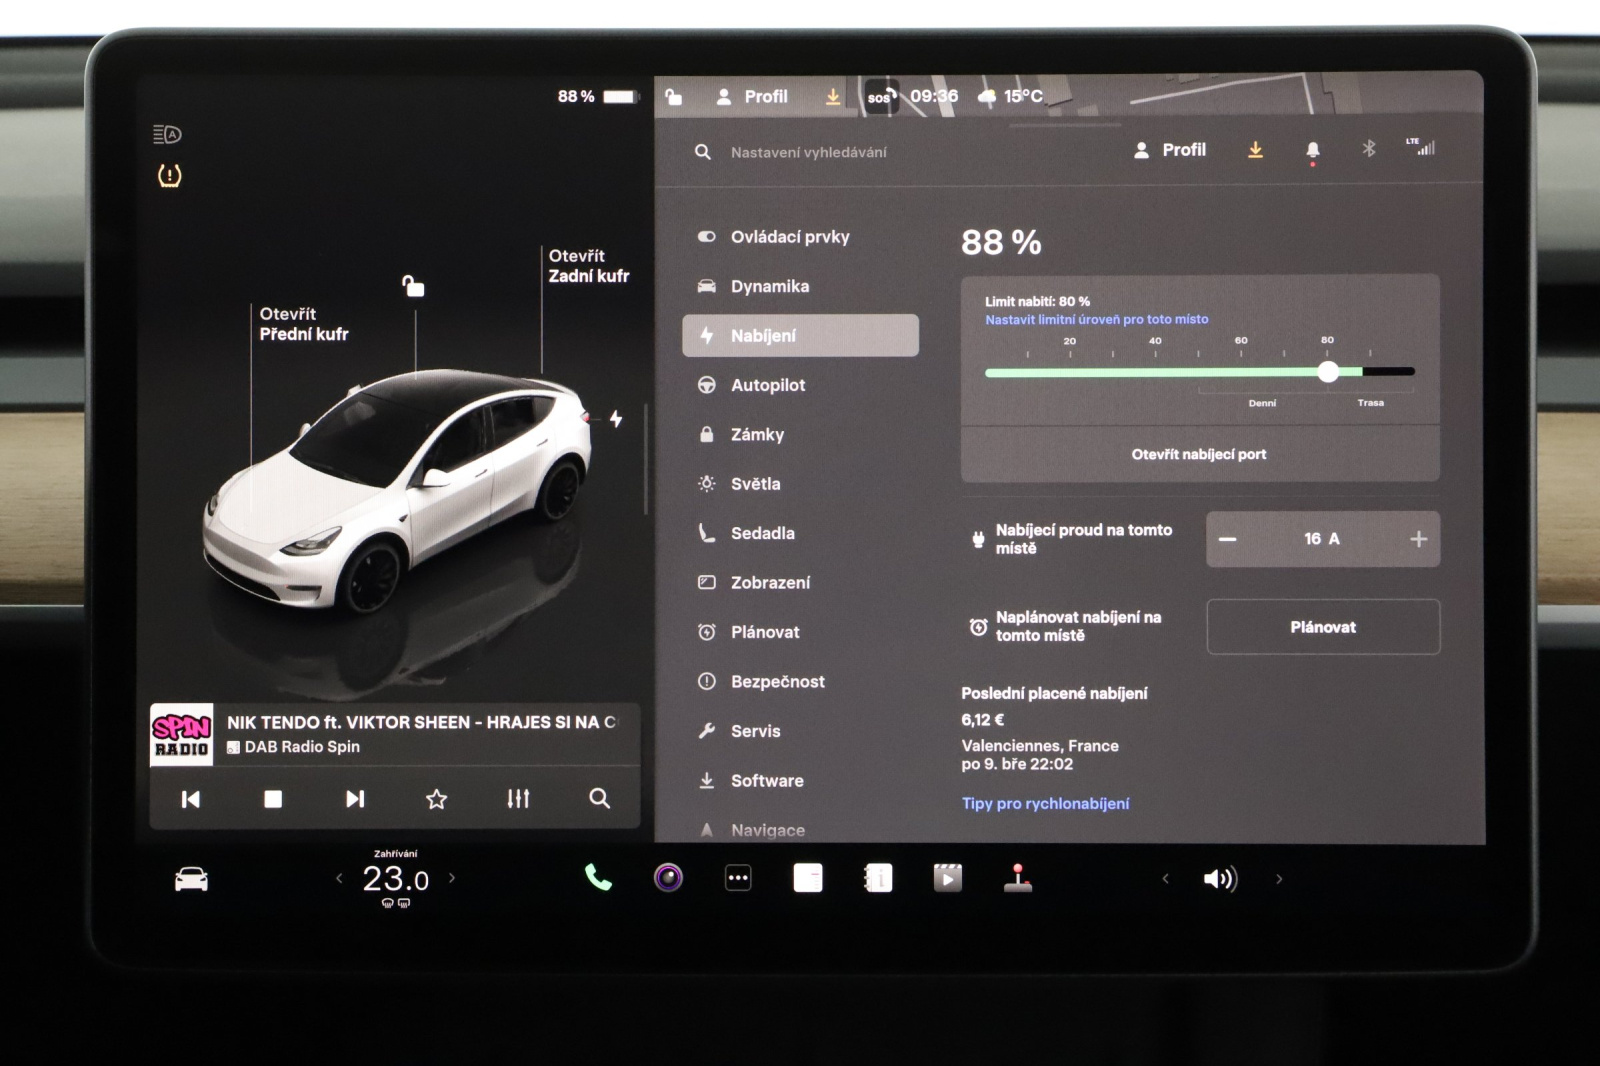Tap the Plánovat charging schedule button
The width and height of the screenshot is (1600, 1066).
pyautogui.click(x=1323, y=627)
